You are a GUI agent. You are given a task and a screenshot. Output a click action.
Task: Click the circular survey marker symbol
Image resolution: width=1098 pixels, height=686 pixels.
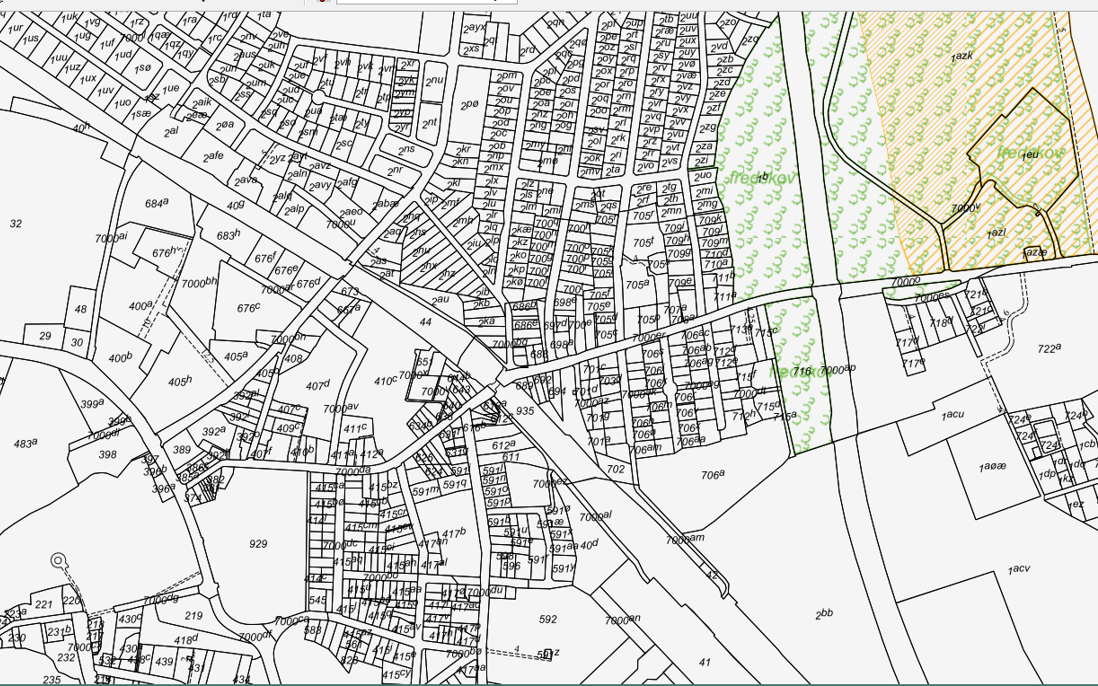58,560
